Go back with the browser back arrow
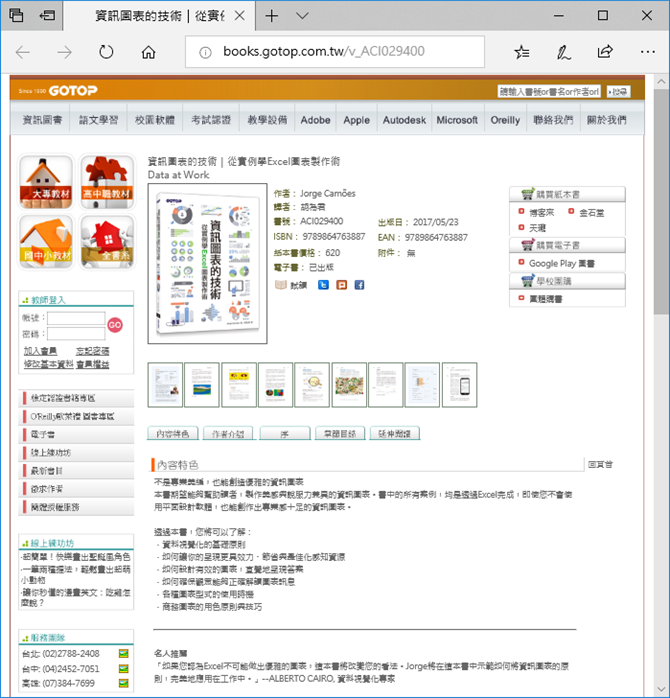The width and height of the screenshot is (670, 698). (x=23, y=53)
